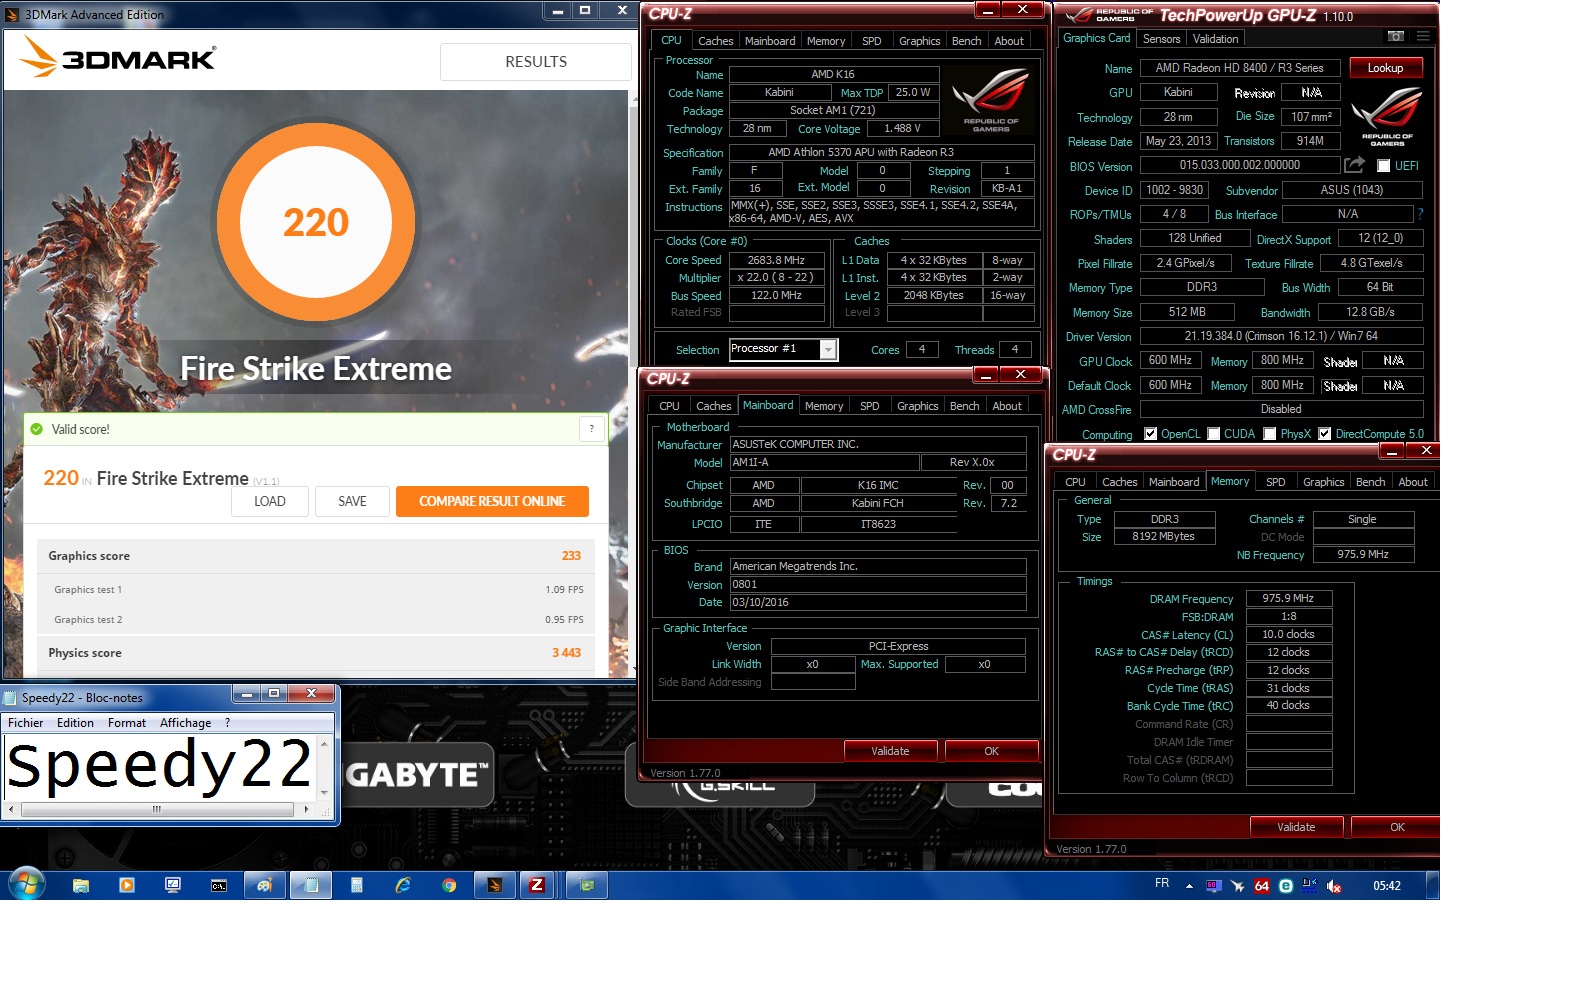This screenshot has height=990, width=1584.
Task: Open the Bench tab in the top CPU-Z window
Action: [x=966, y=41]
